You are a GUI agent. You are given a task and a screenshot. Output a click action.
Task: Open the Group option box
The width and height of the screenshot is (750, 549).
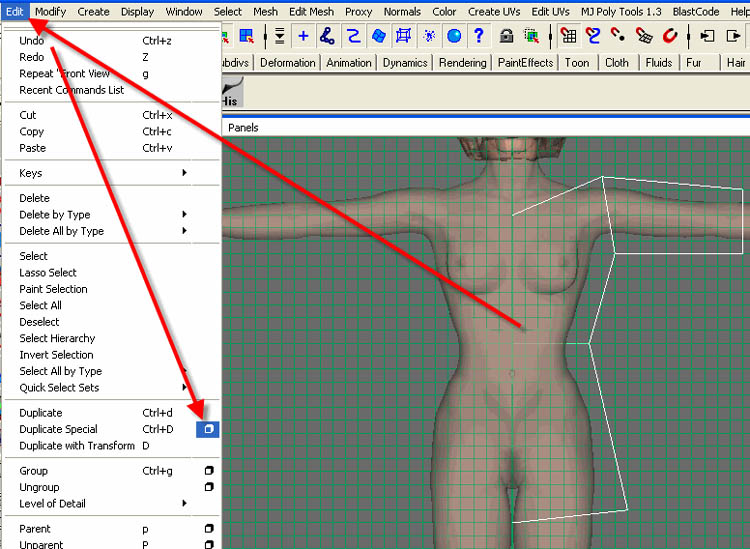pyautogui.click(x=208, y=471)
